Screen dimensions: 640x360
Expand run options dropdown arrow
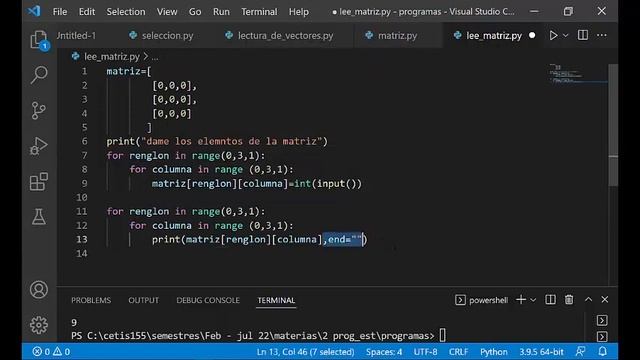point(565,36)
